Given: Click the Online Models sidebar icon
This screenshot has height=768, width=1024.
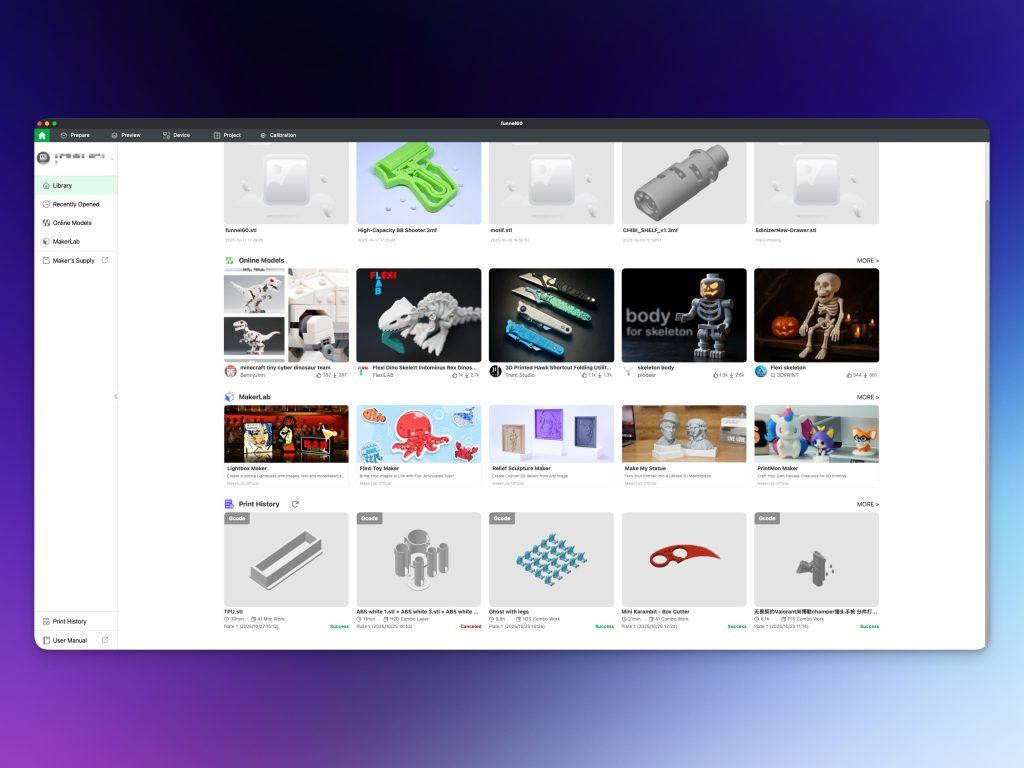Looking at the screenshot, I should [x=46, y=223].
